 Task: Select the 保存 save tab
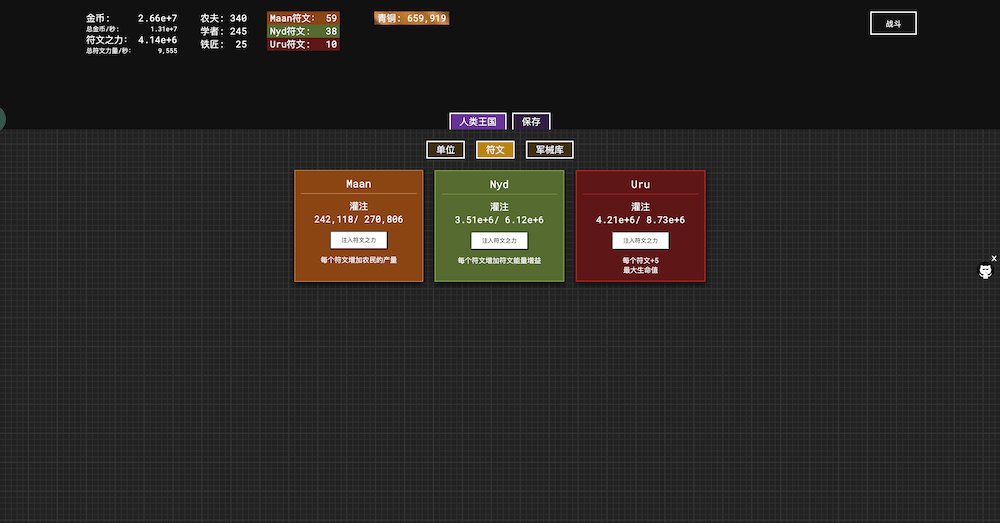531,121
